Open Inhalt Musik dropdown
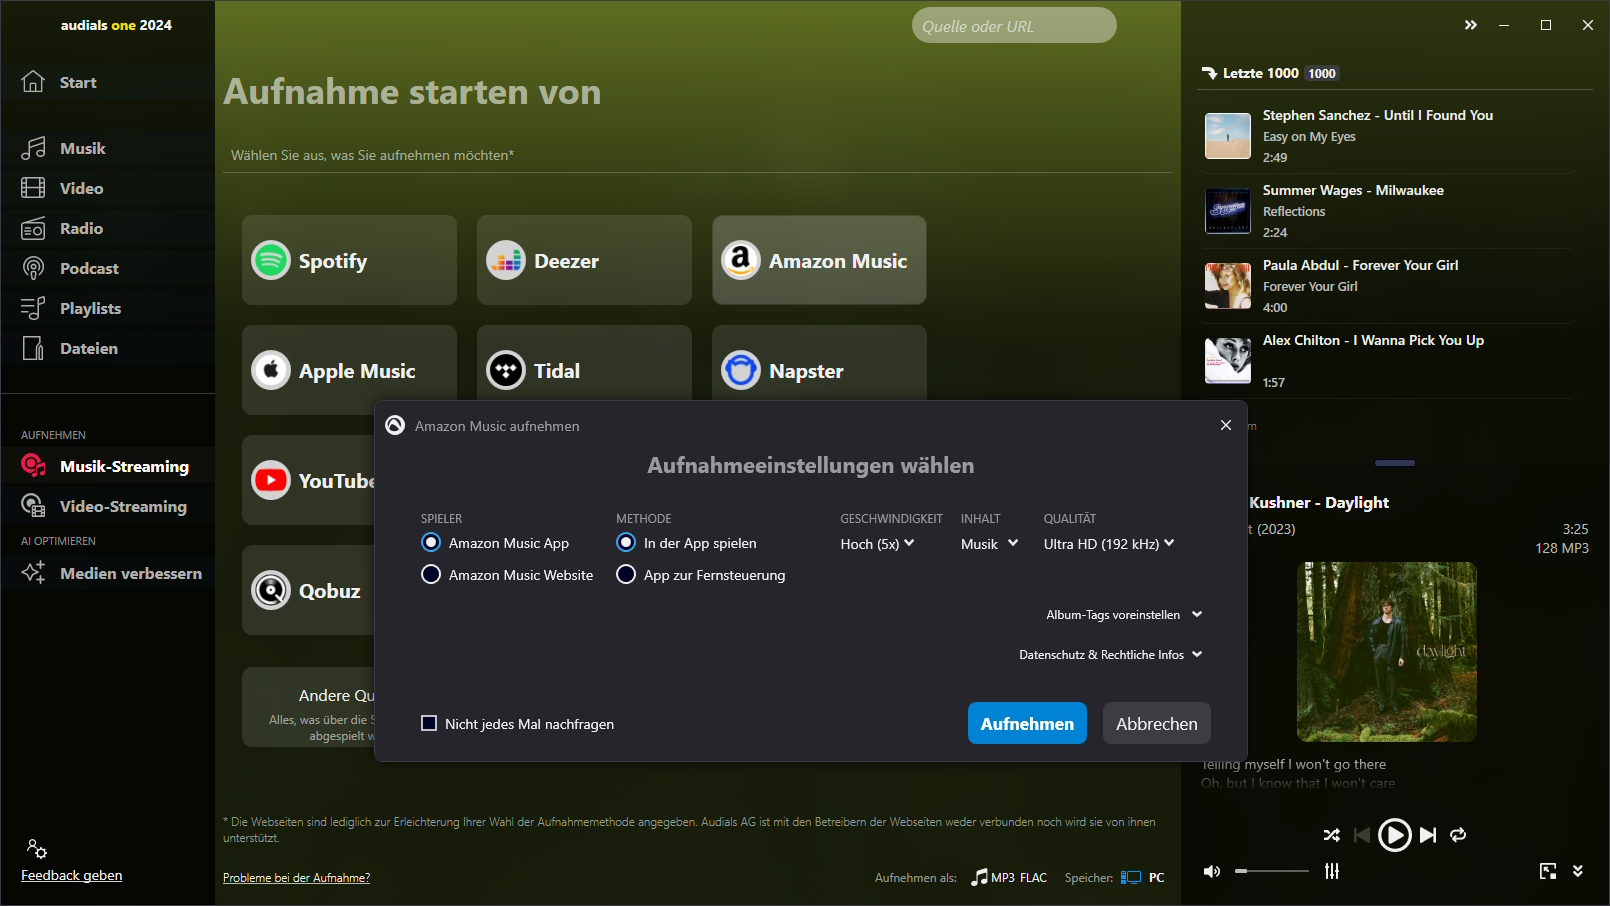This screenshot has height=906, width=1610. coord(990,544)
